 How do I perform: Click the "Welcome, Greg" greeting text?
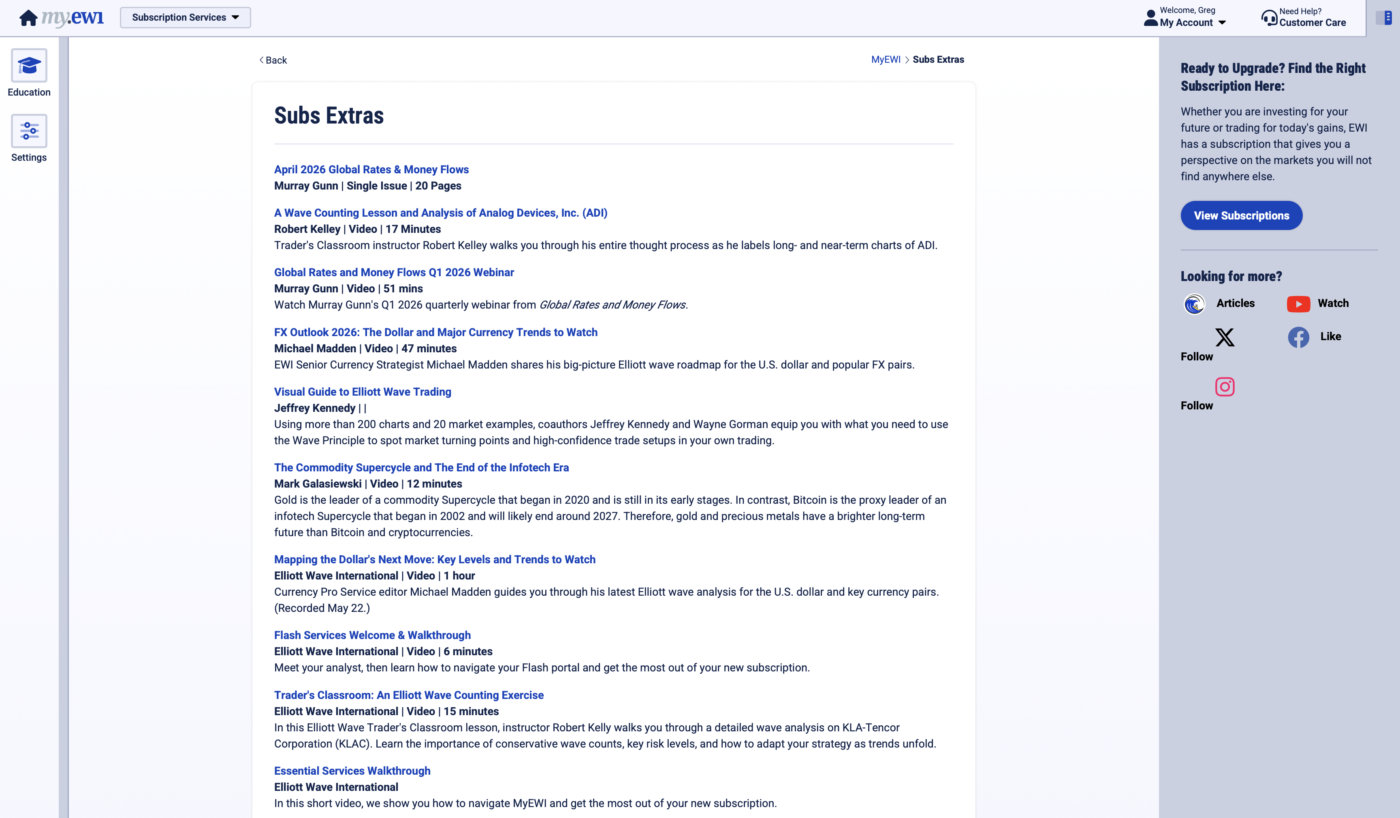[1189, 11]
